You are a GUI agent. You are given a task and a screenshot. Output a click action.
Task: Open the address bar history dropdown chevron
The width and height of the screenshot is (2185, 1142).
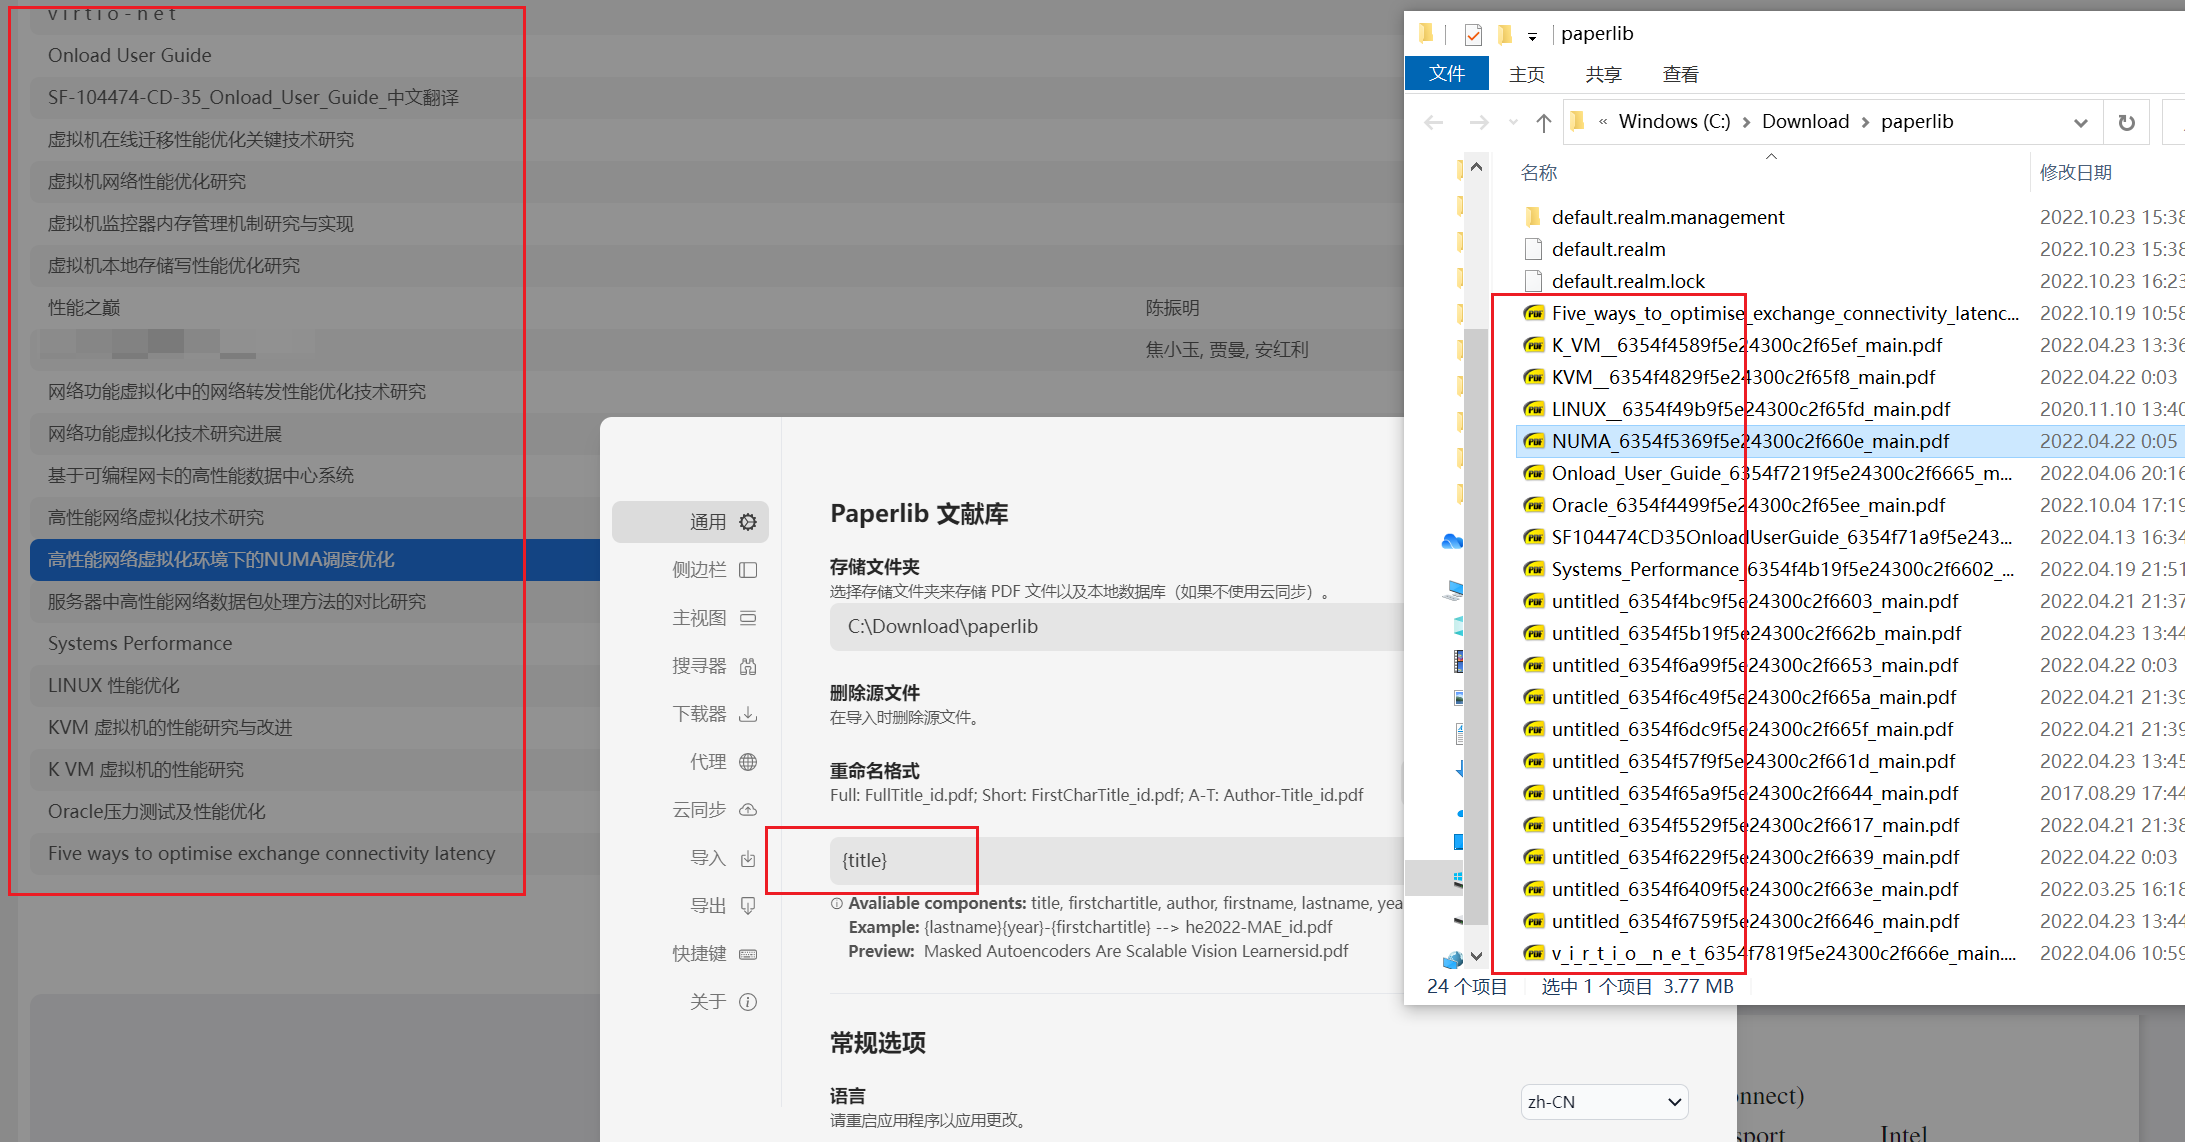(x=2081, y=121)
